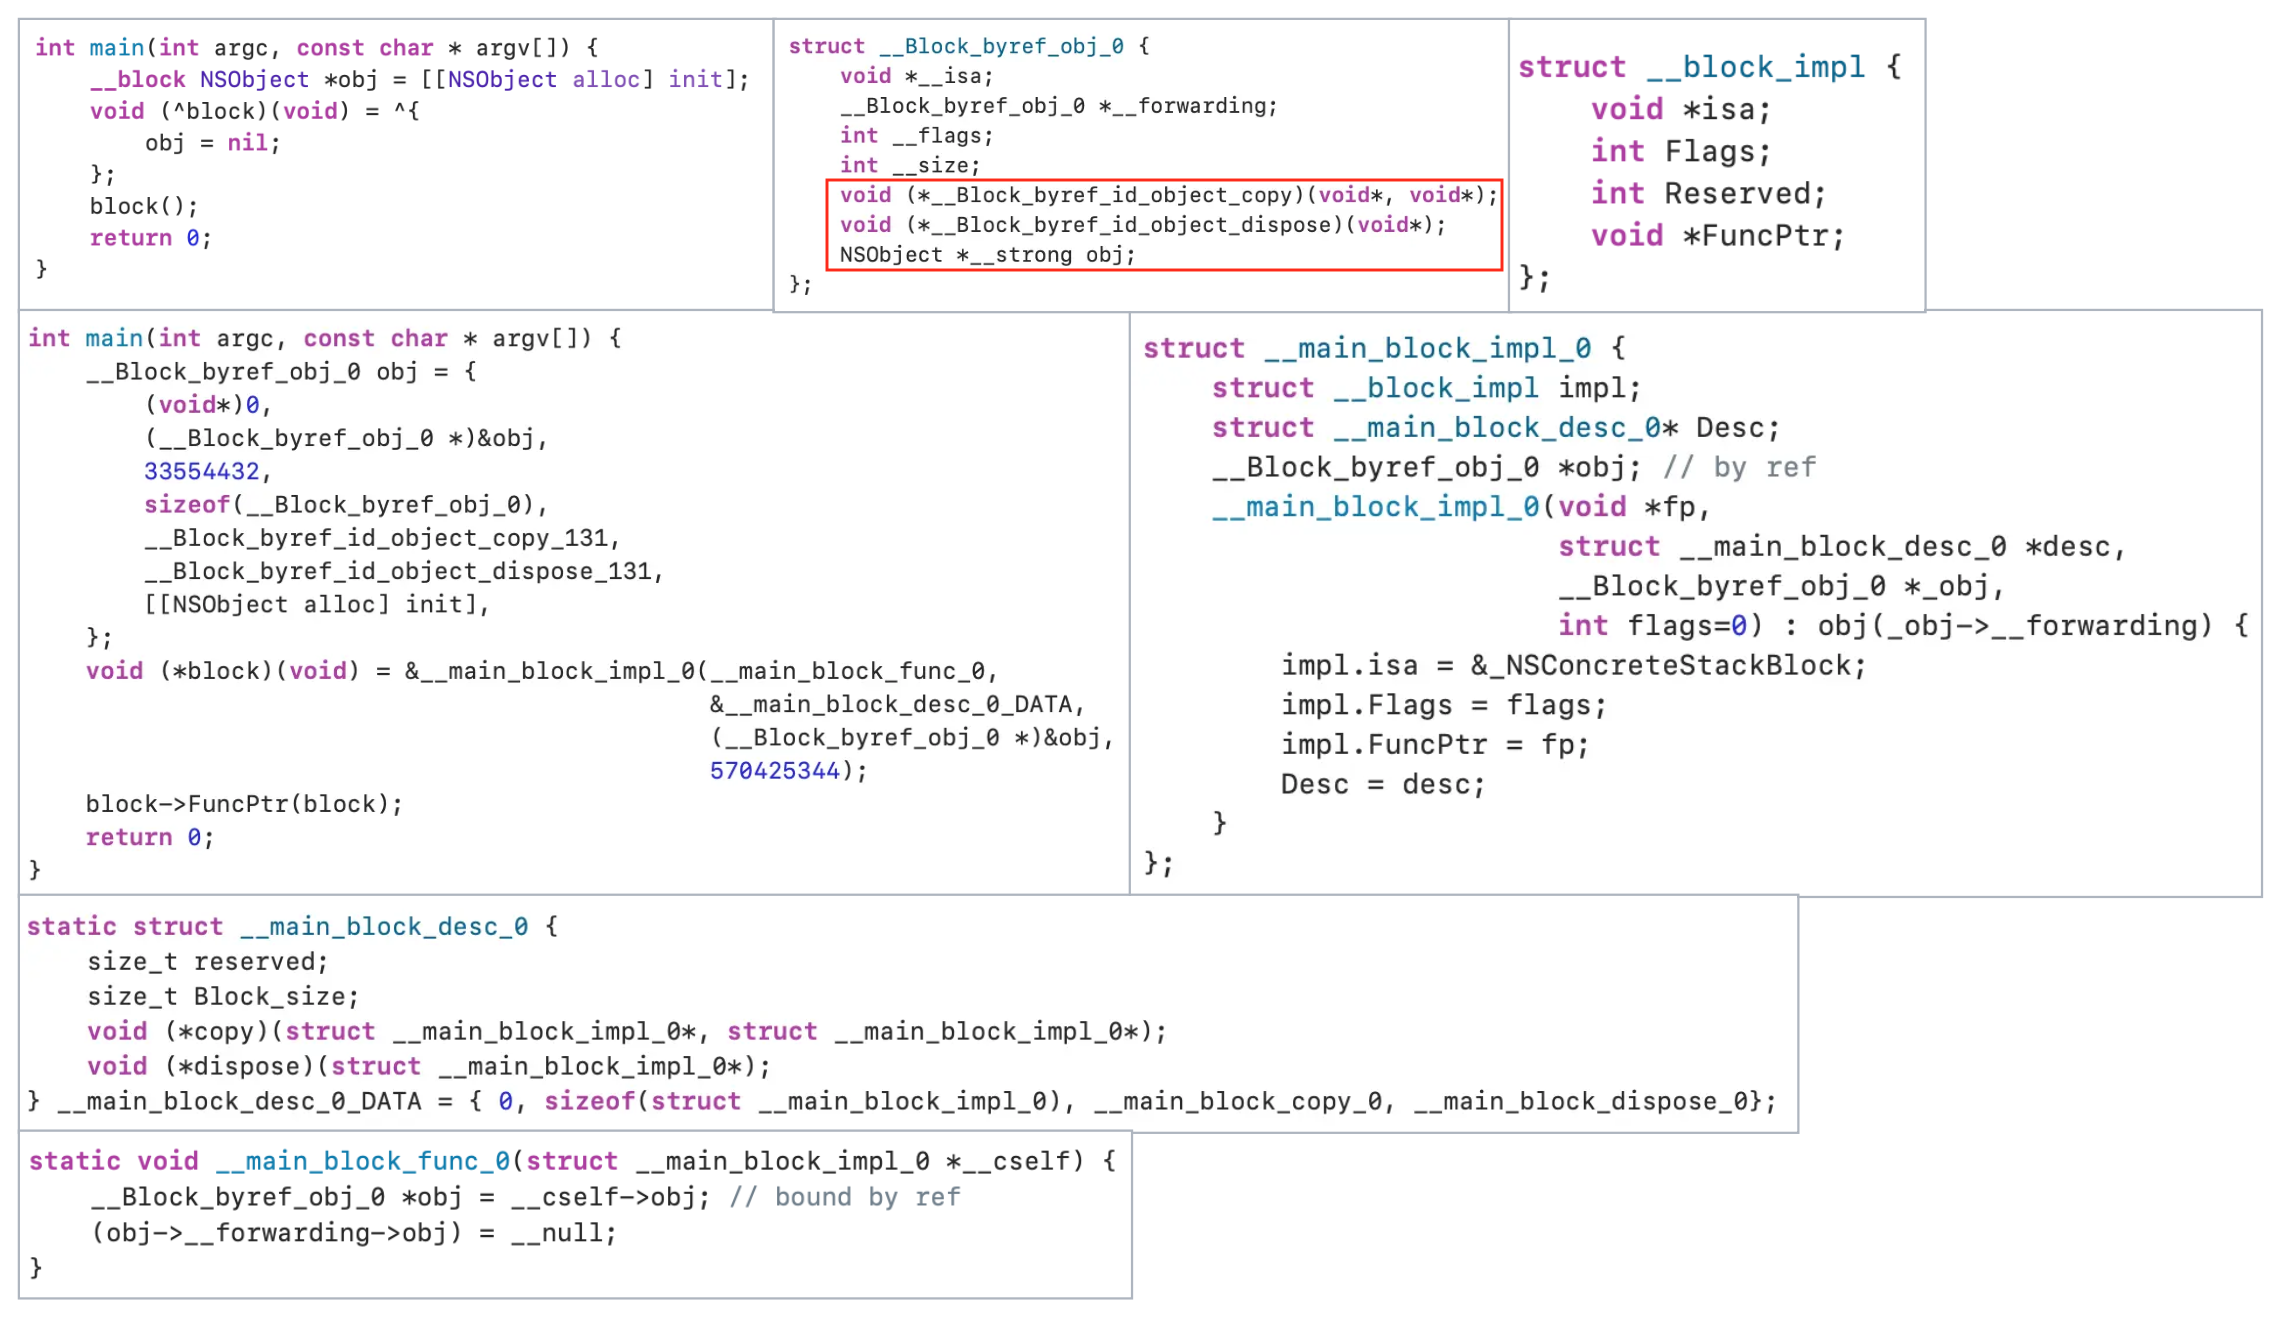Click '(obj->__forwarding->obj) = __null;' line

(354, 1233)
